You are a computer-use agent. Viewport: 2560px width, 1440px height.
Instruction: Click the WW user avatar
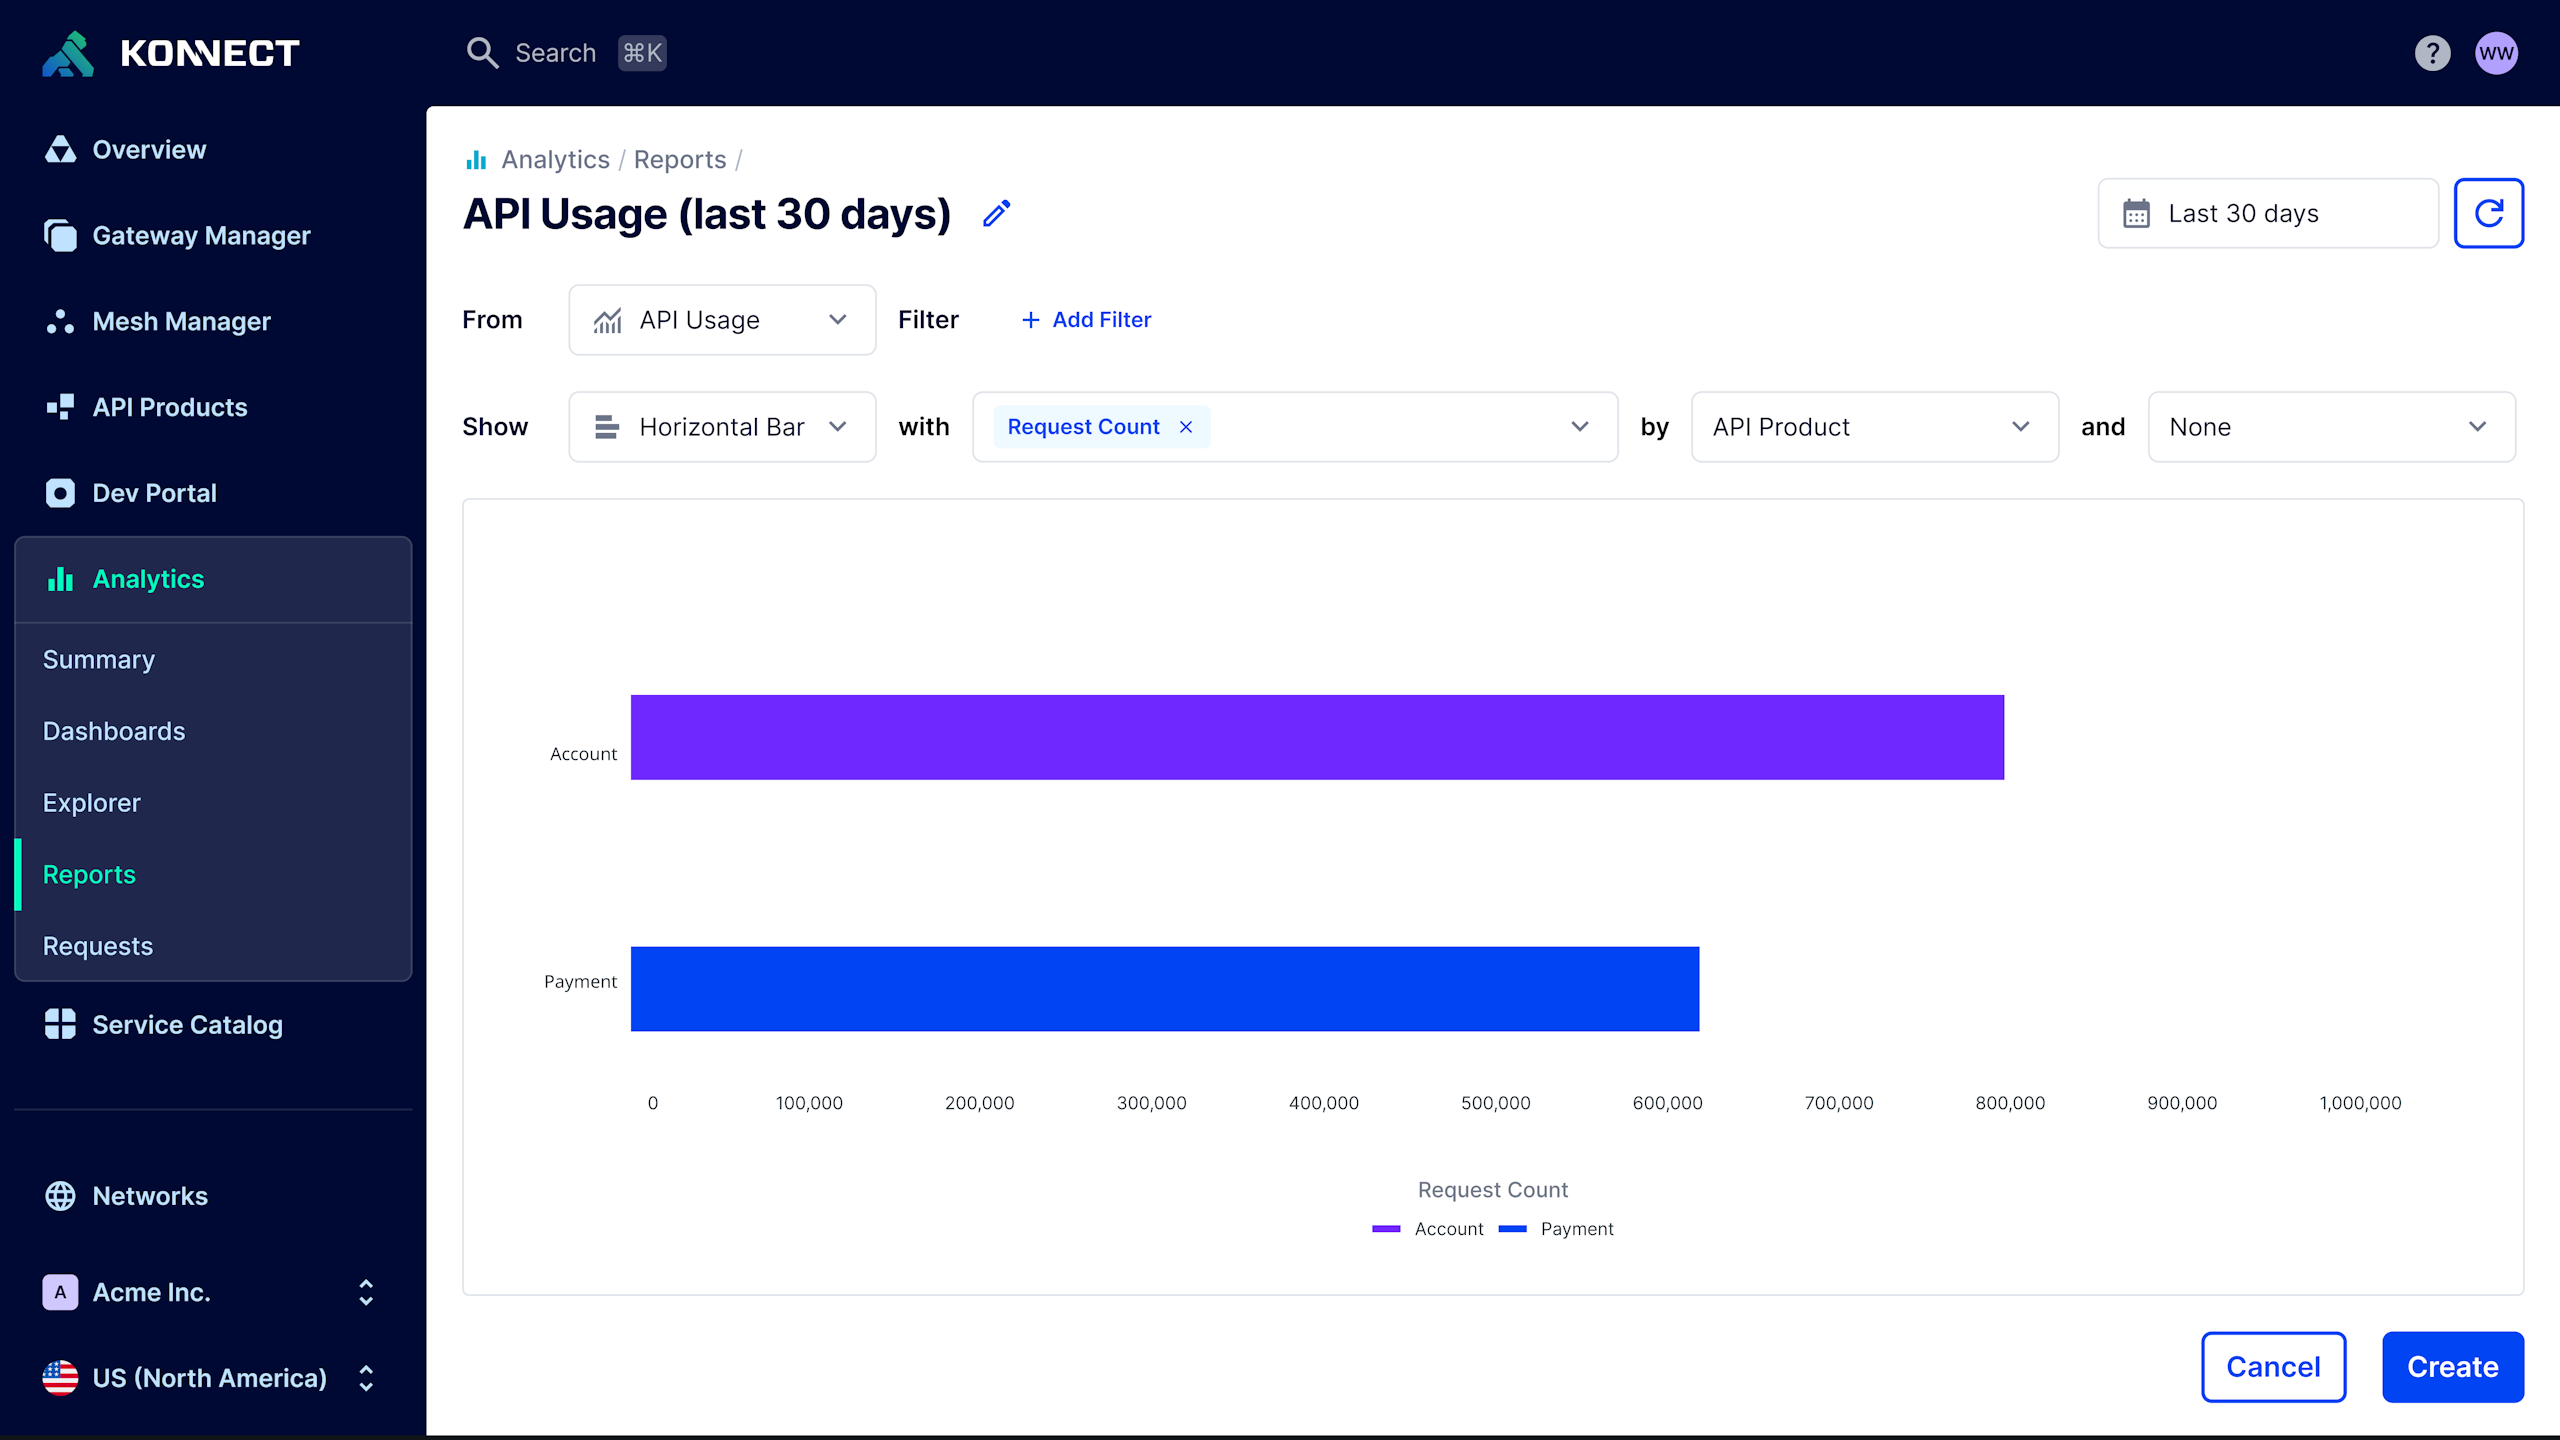pyautogui.click(x=2496, y=53)
